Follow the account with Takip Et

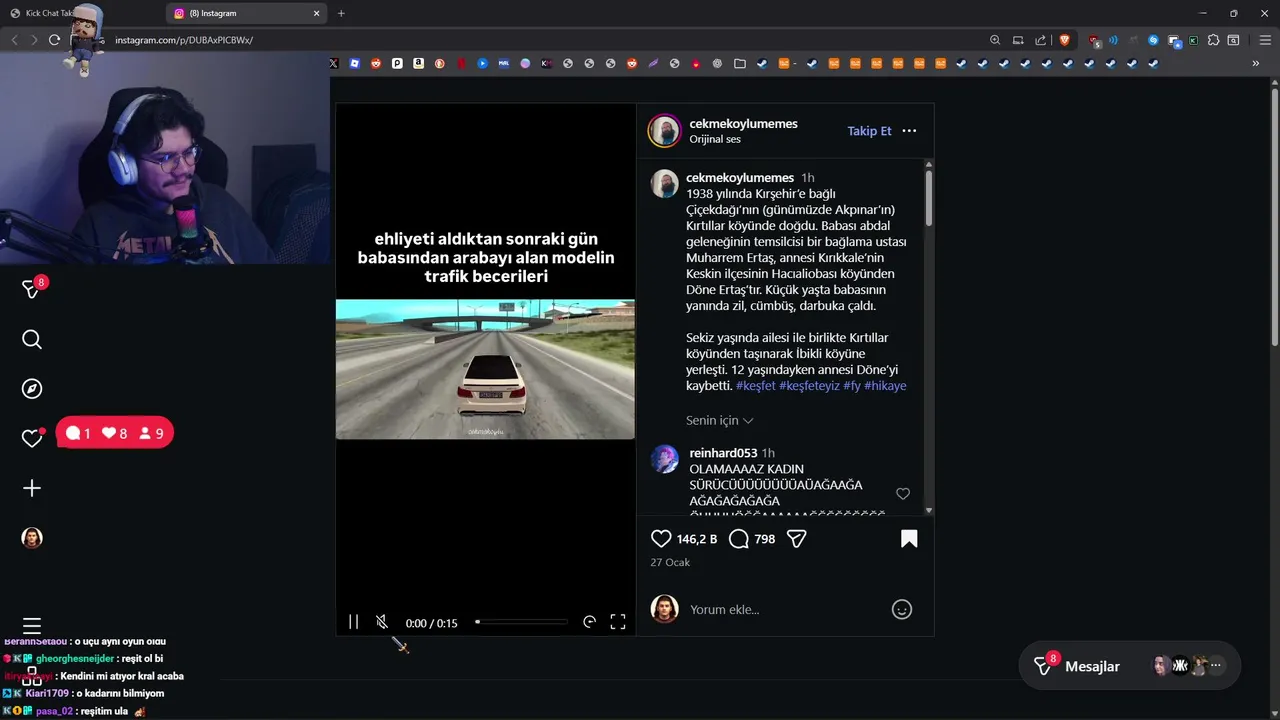click(869, 131)
